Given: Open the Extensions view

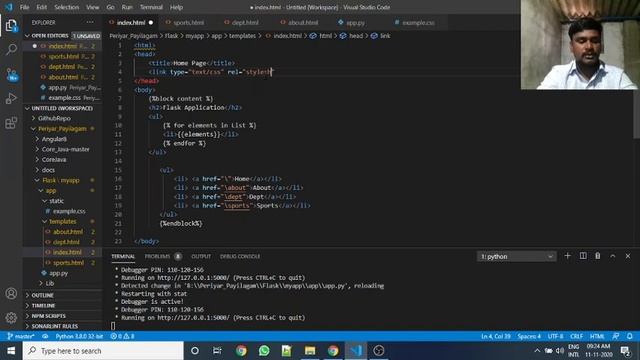Looking at the screenshot, I should click(x=11, y=122).
